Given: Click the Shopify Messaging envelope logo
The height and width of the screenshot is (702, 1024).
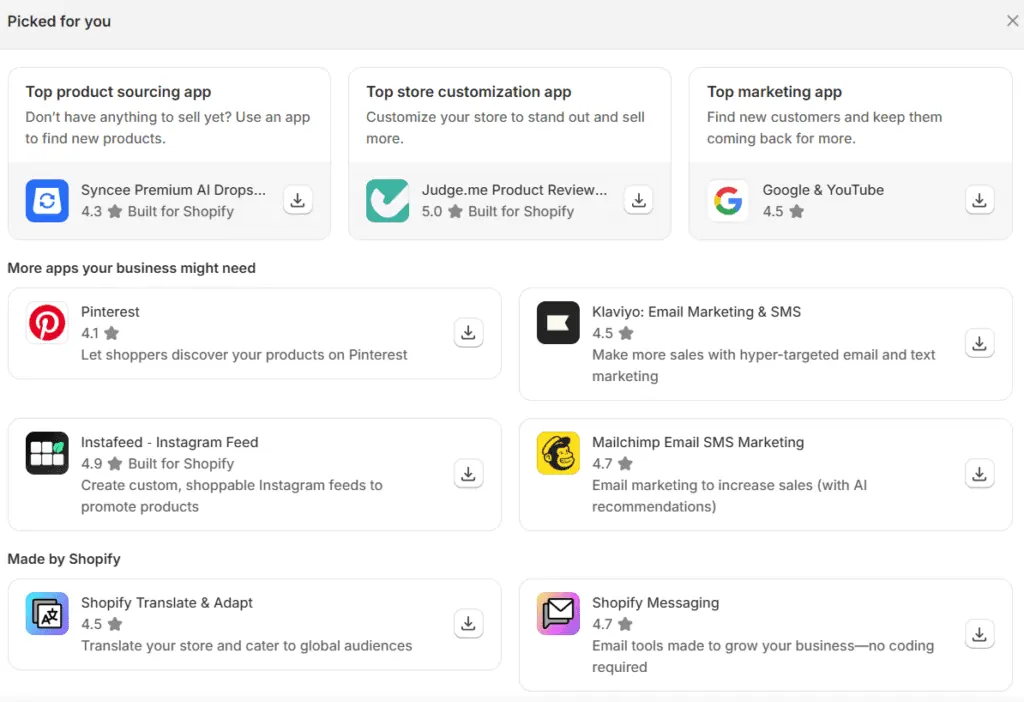Looking at the screenshot, I should tap(558, 614).
